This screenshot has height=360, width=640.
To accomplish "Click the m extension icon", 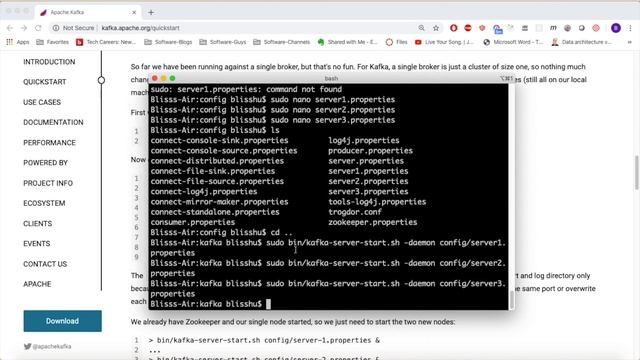I will (553, 28).
